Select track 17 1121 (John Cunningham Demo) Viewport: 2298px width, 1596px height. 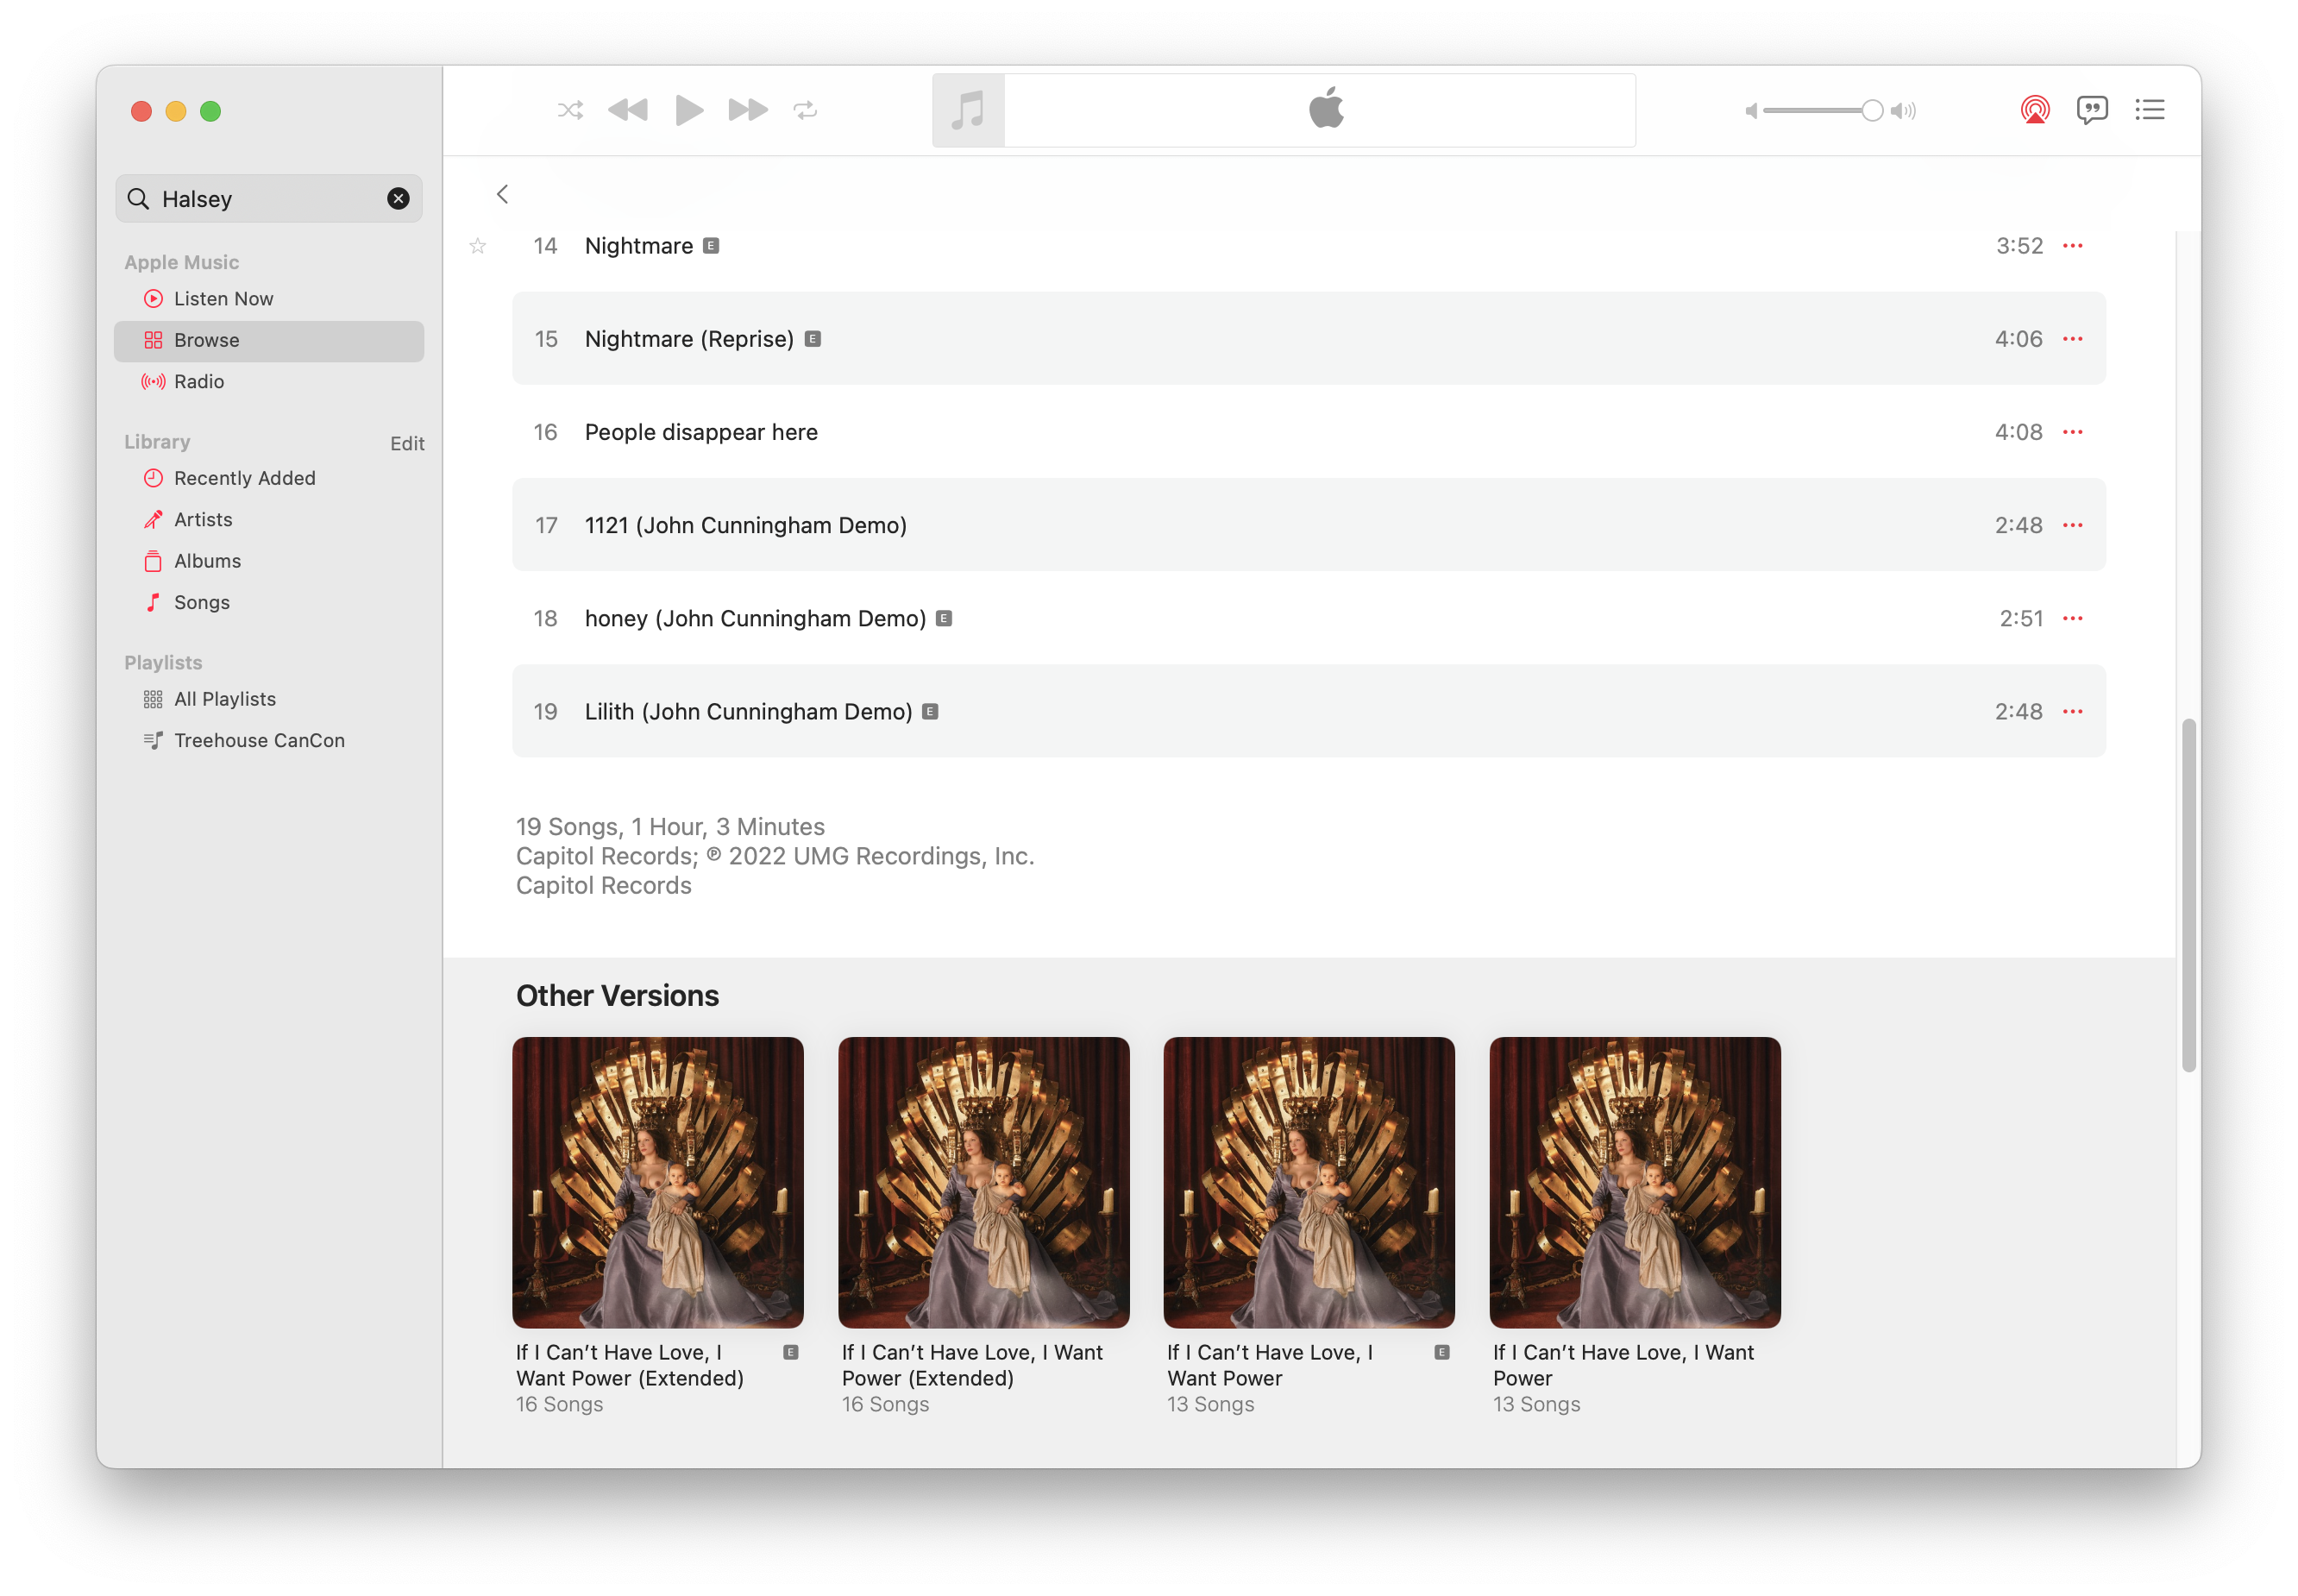point(1309,525)
